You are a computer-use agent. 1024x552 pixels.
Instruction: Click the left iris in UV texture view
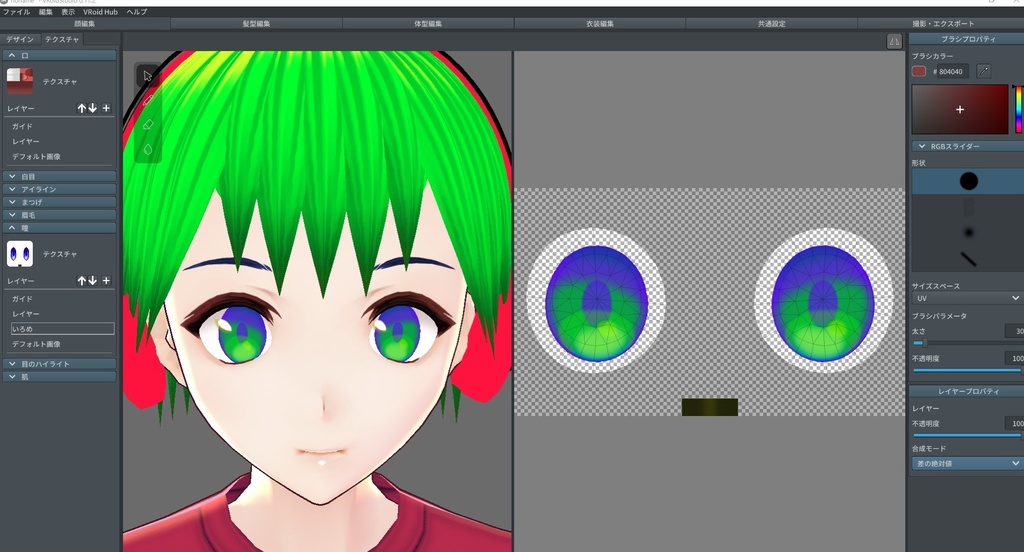point(596,303)
